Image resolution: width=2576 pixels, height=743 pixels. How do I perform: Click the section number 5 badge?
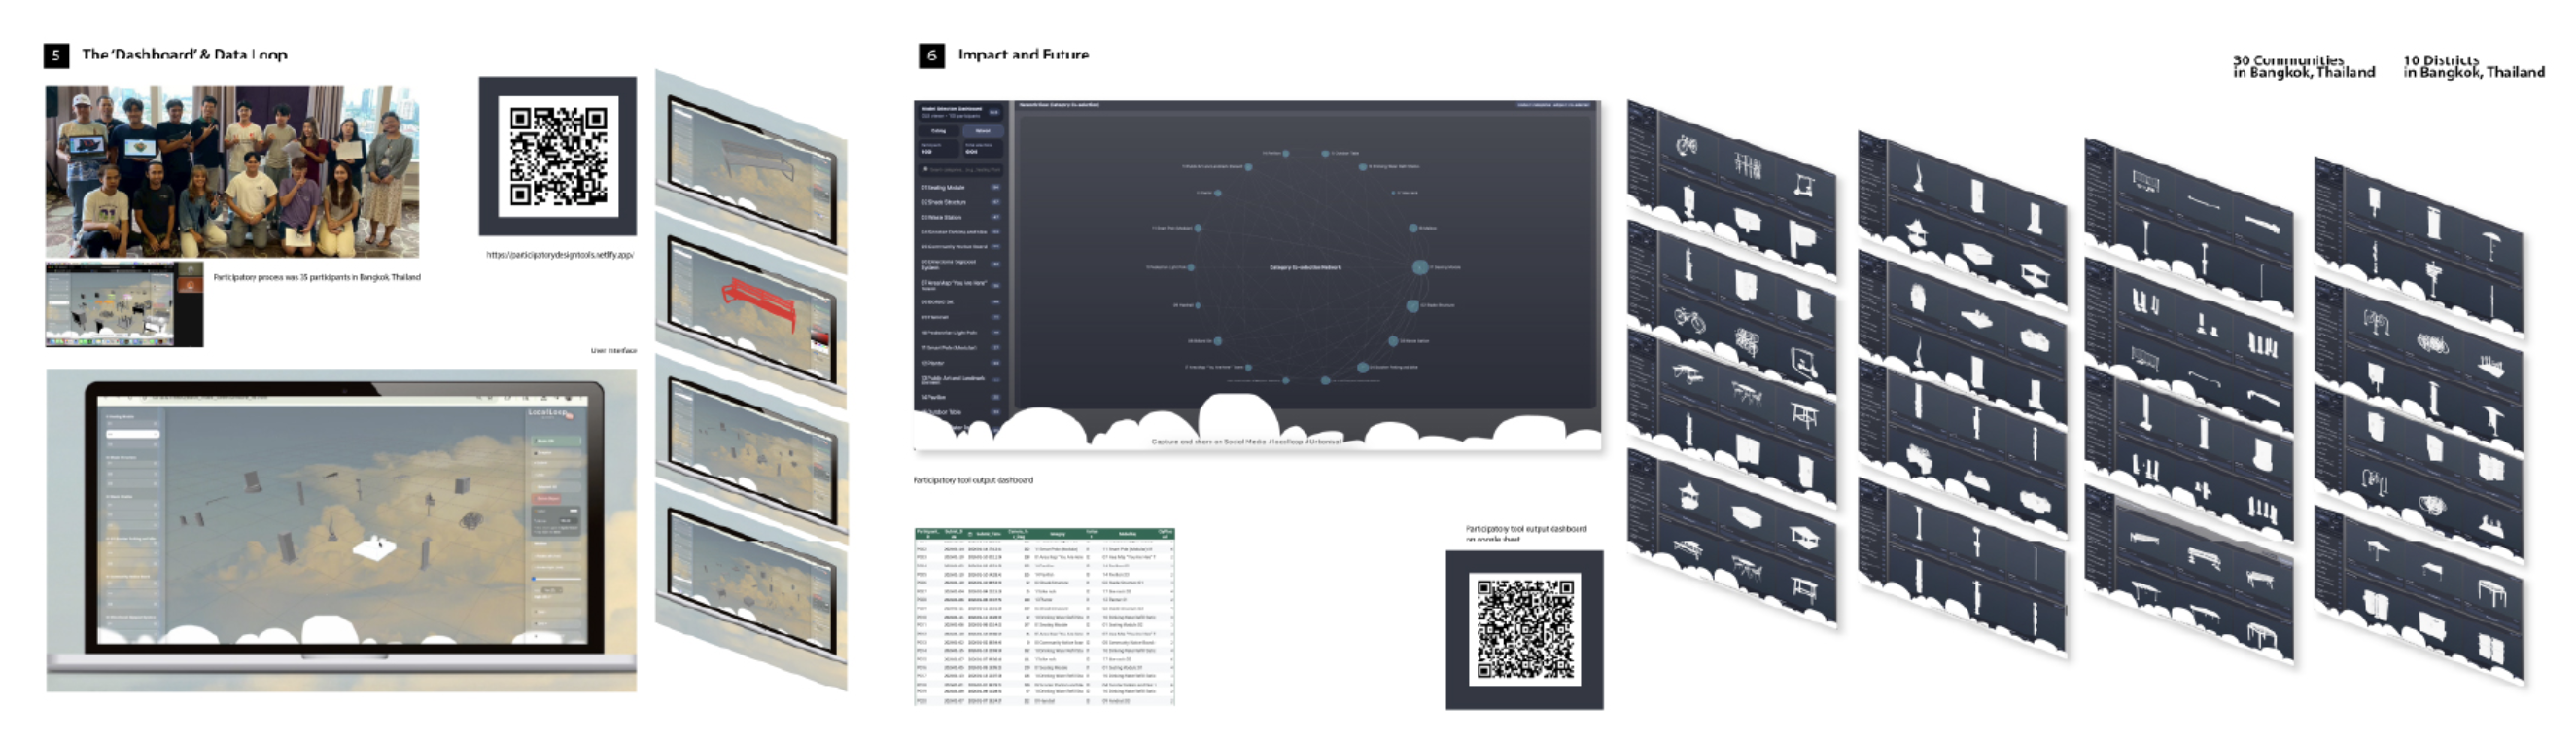56,55
